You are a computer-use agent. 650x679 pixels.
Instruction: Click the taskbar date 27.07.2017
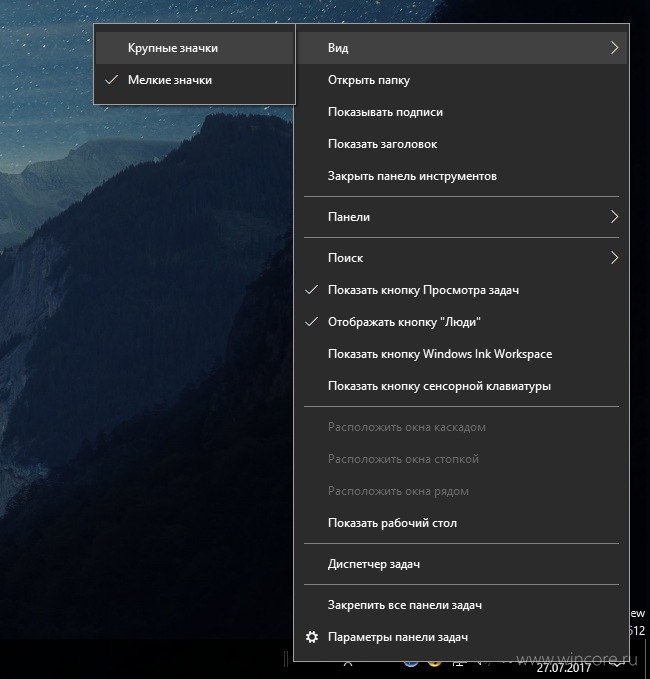[x=563, y=668]
